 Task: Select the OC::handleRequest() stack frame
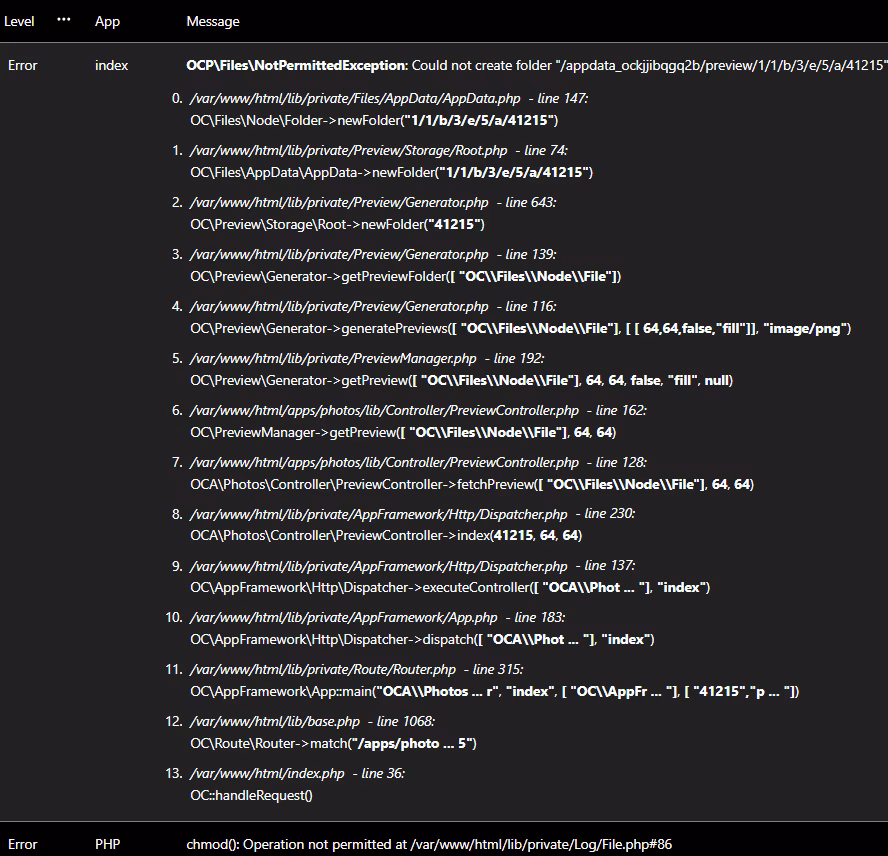(246, 796)
